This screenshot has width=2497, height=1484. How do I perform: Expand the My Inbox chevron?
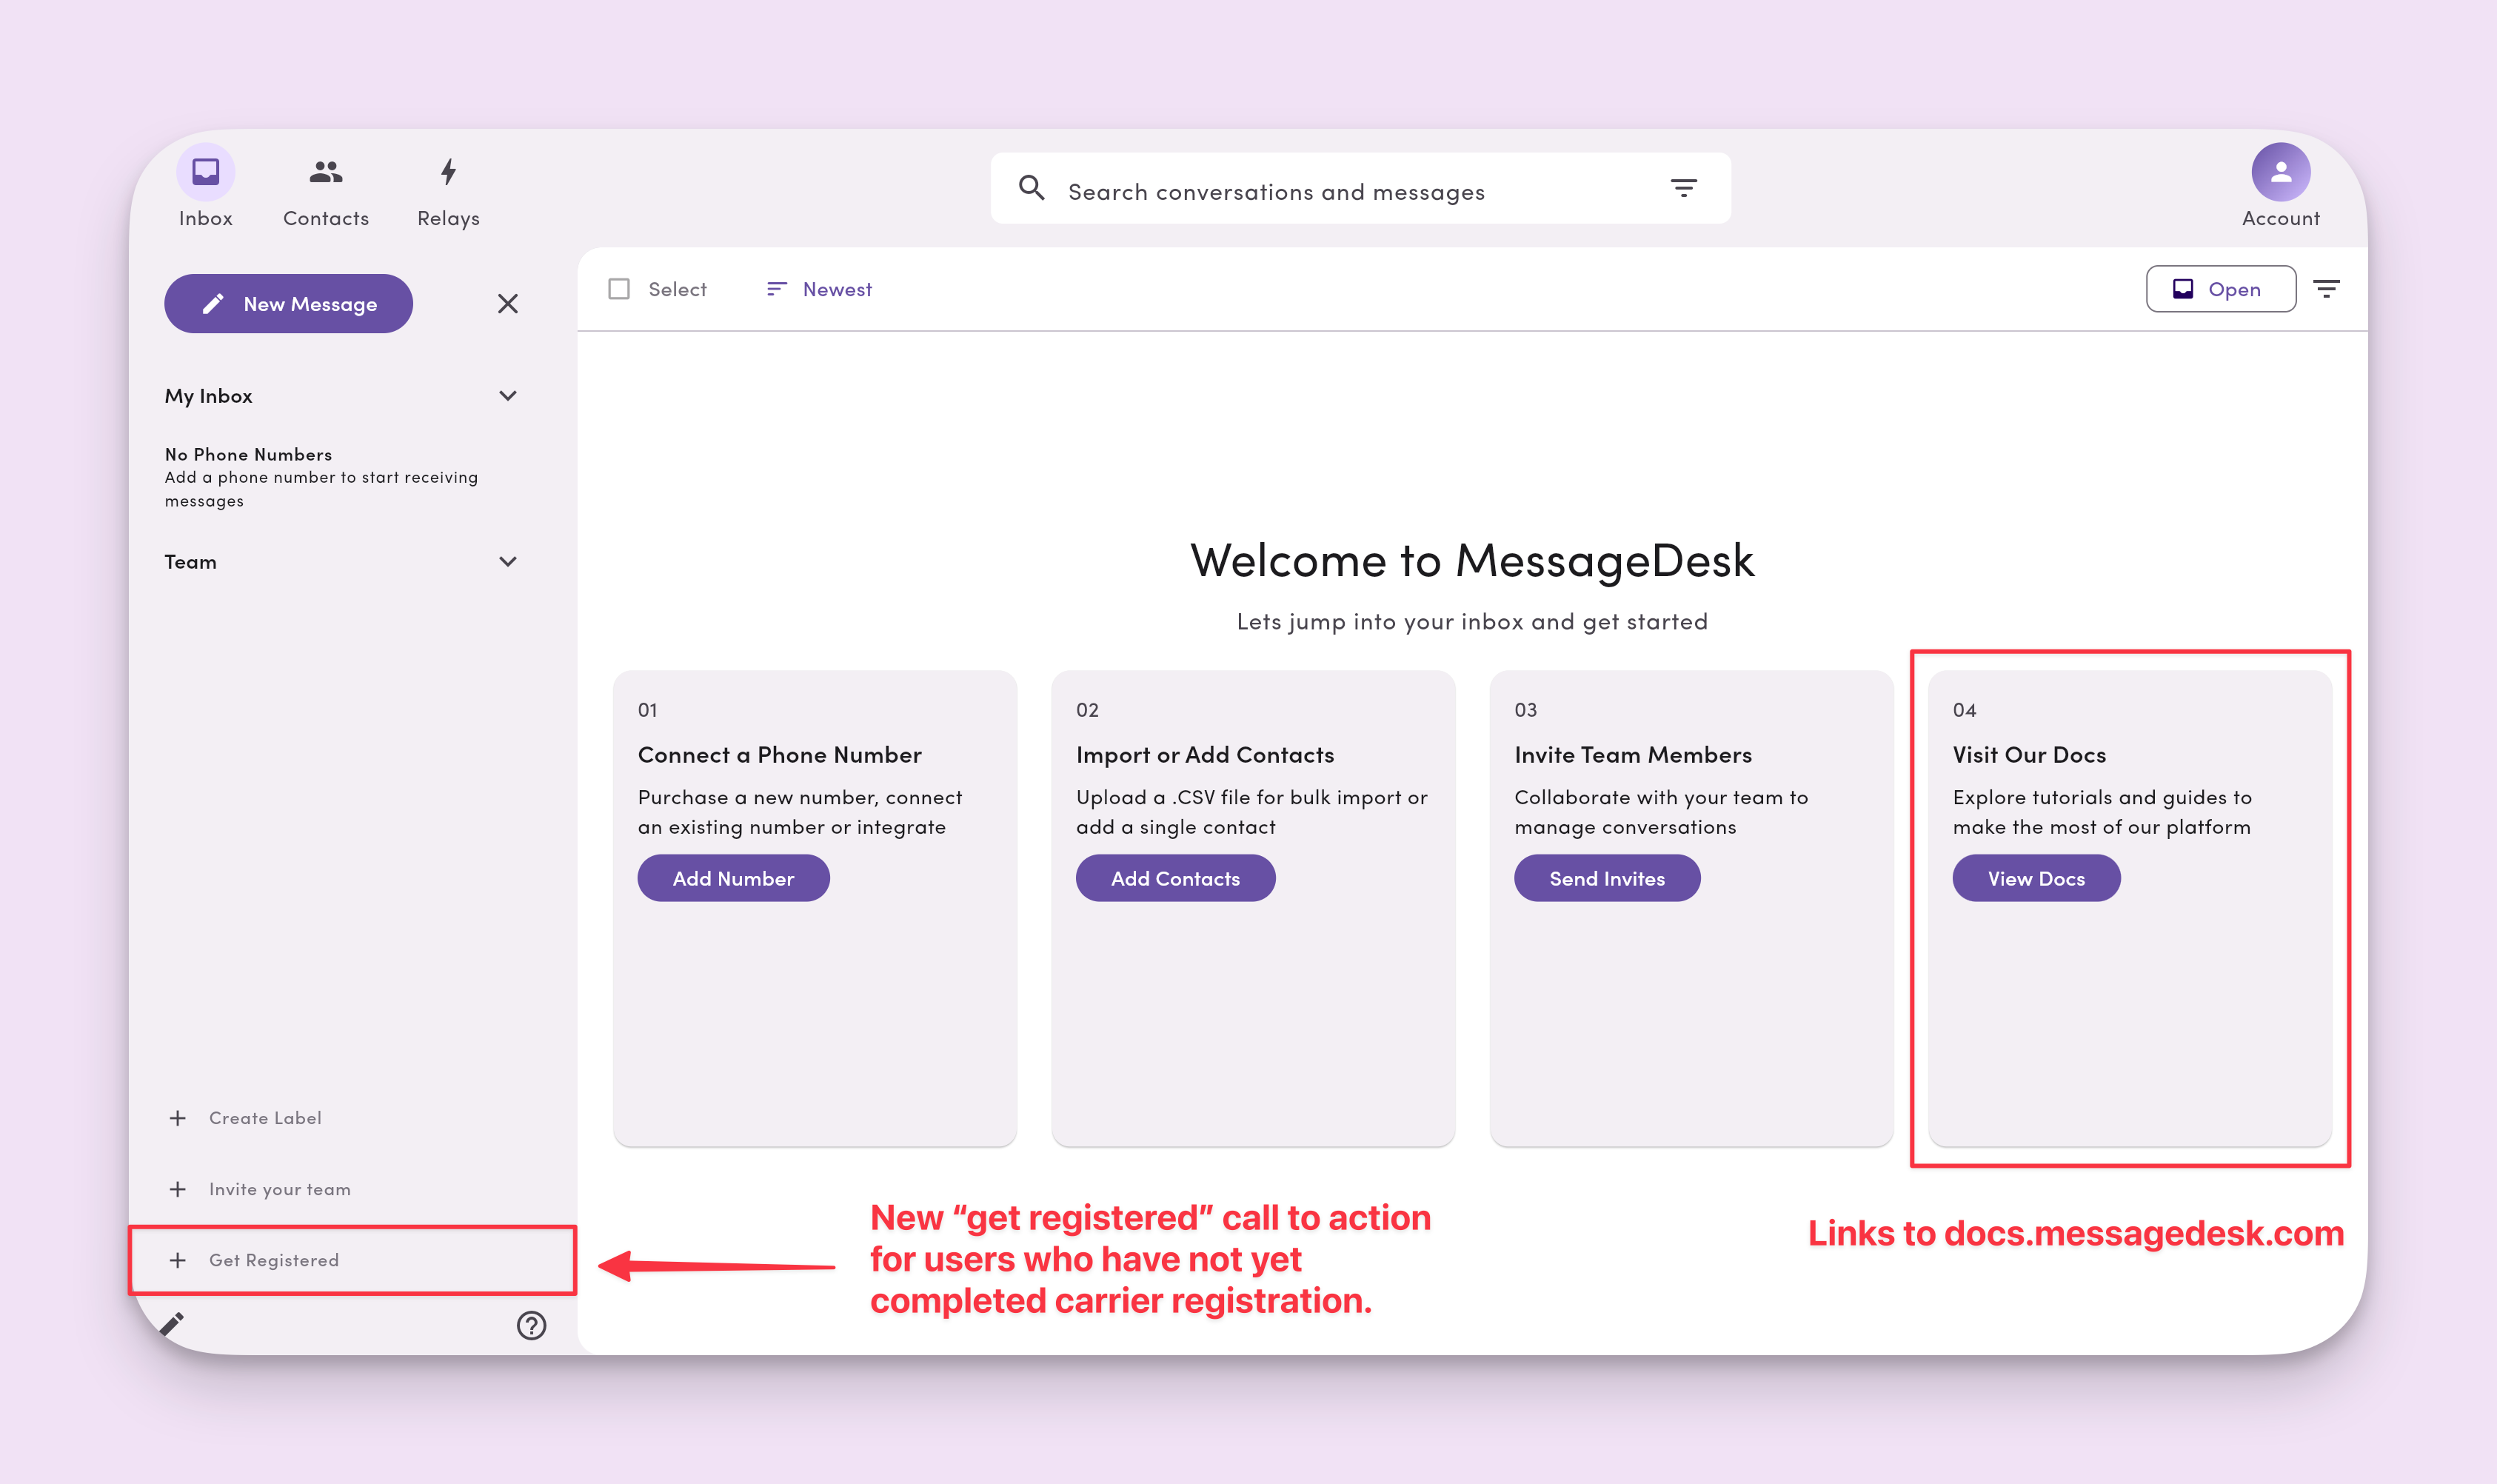click(508, 396)
